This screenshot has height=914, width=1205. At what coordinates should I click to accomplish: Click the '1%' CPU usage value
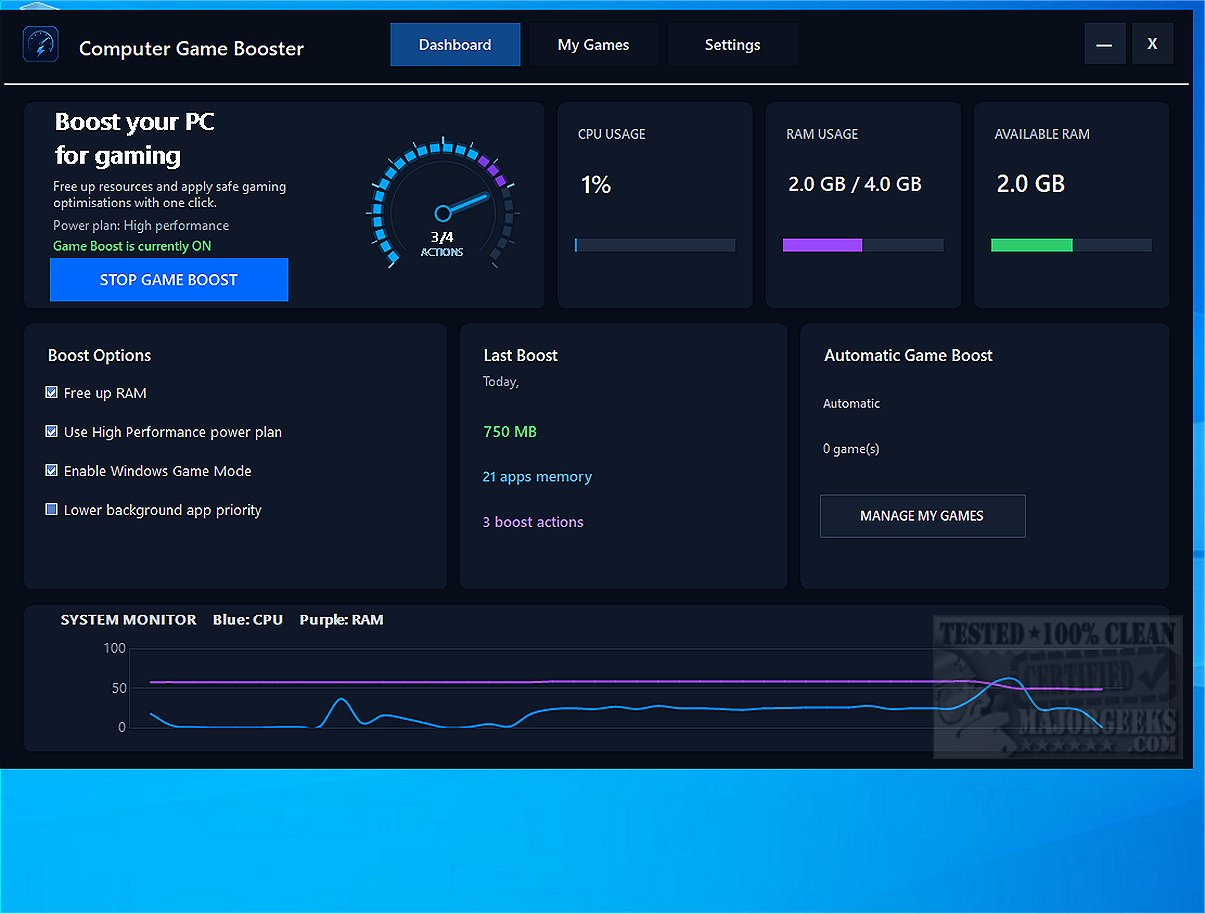click(596, 185)
